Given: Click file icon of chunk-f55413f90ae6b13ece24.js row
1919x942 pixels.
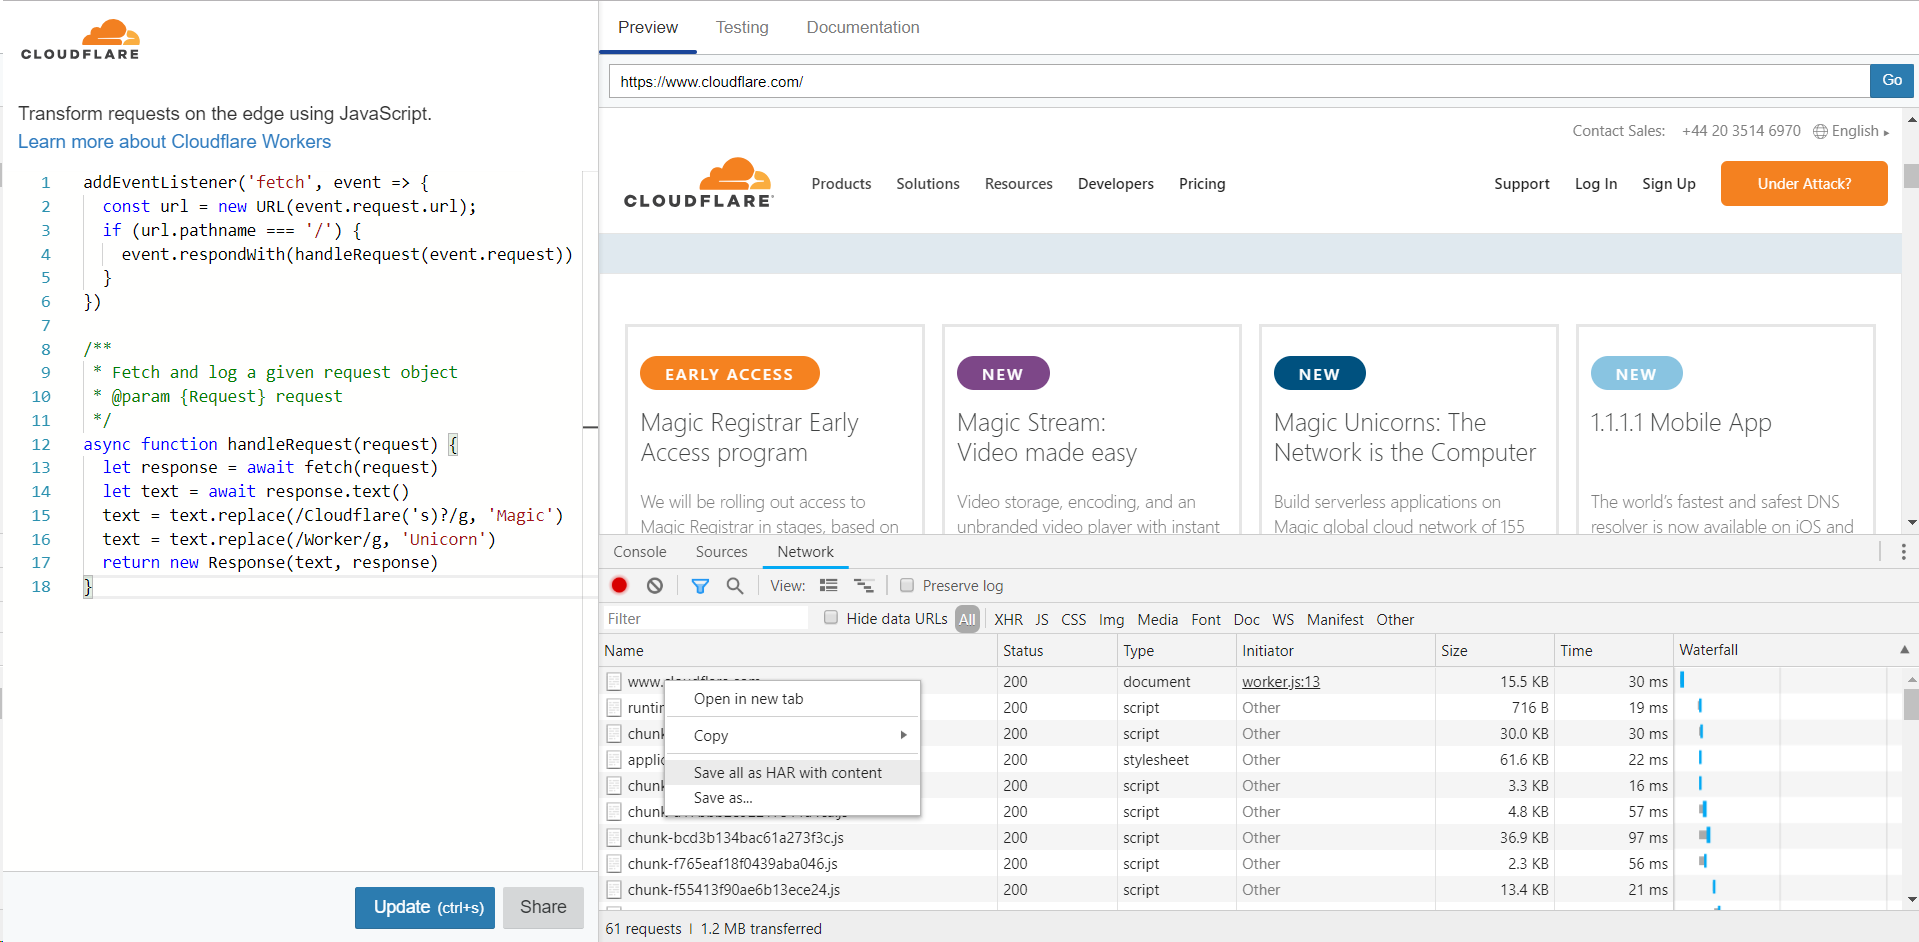Looking at the screenshot, I should 614,890.
